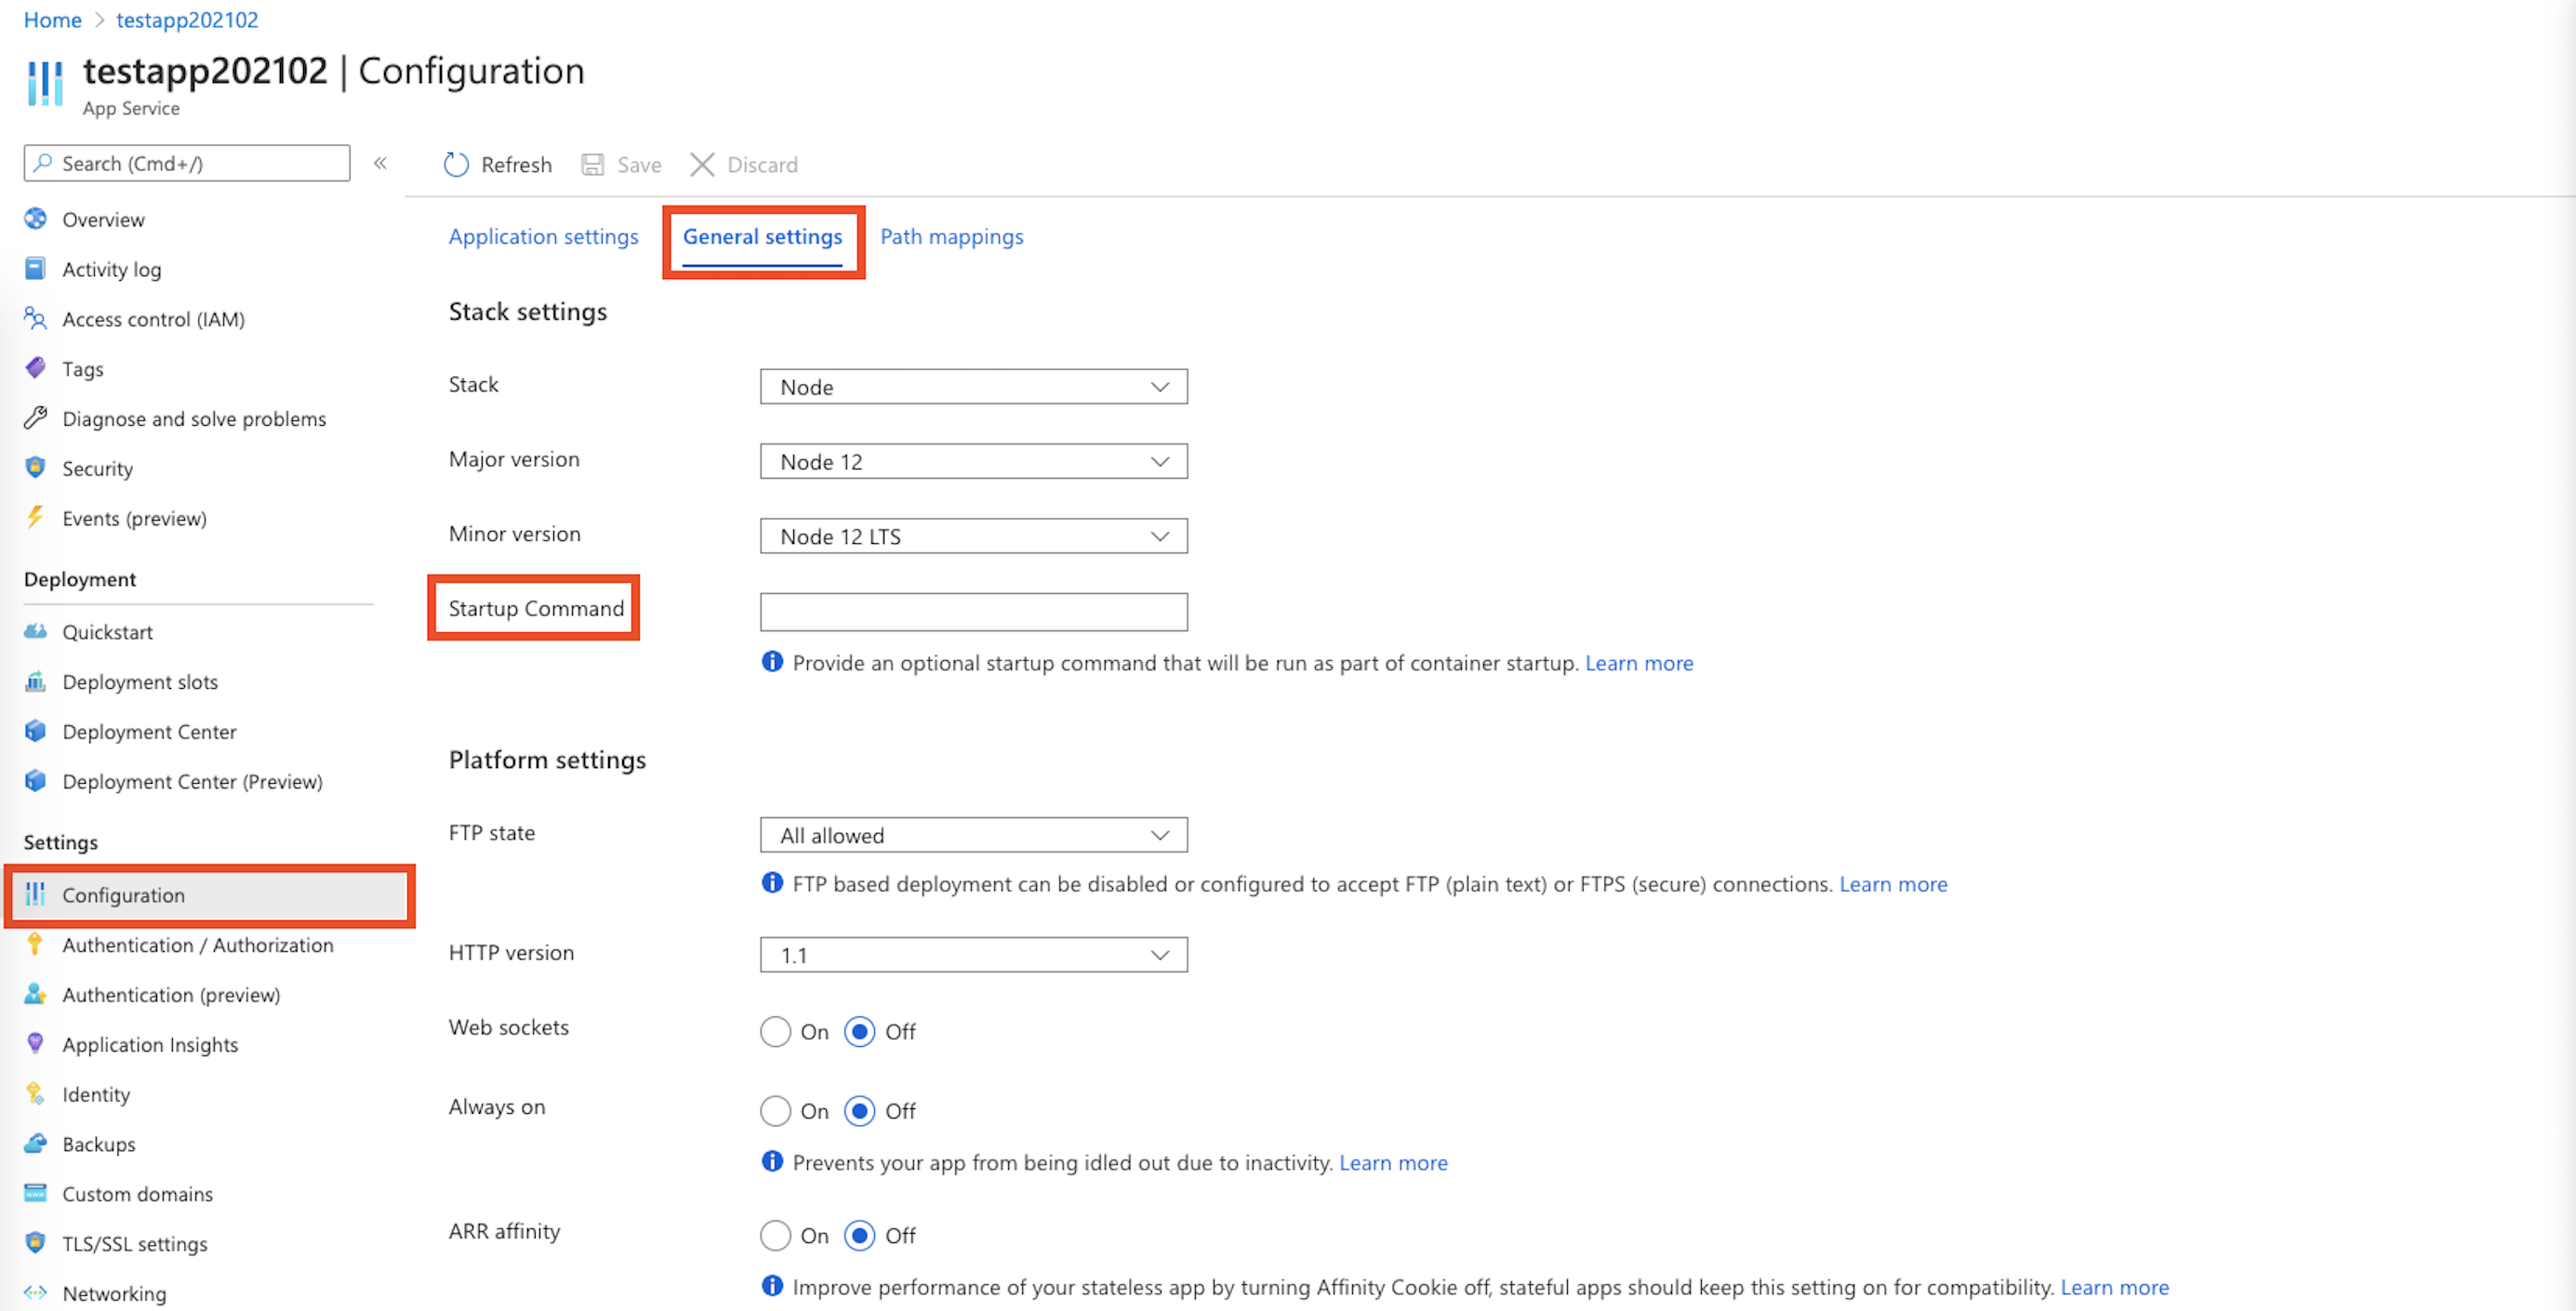Click the Application Insights bulb icon
This screenshot has height=1311, width=2576.
36,1044
